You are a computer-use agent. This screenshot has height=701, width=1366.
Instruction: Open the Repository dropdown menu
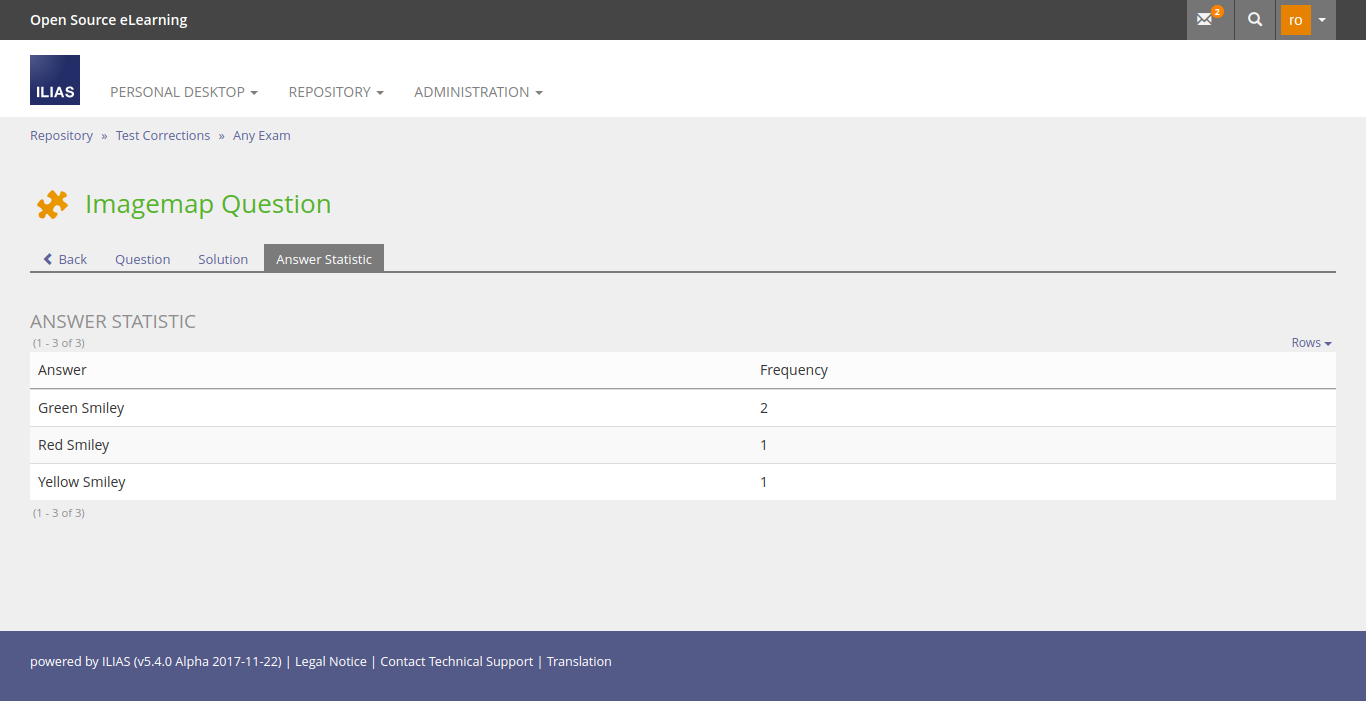(336, 92)
